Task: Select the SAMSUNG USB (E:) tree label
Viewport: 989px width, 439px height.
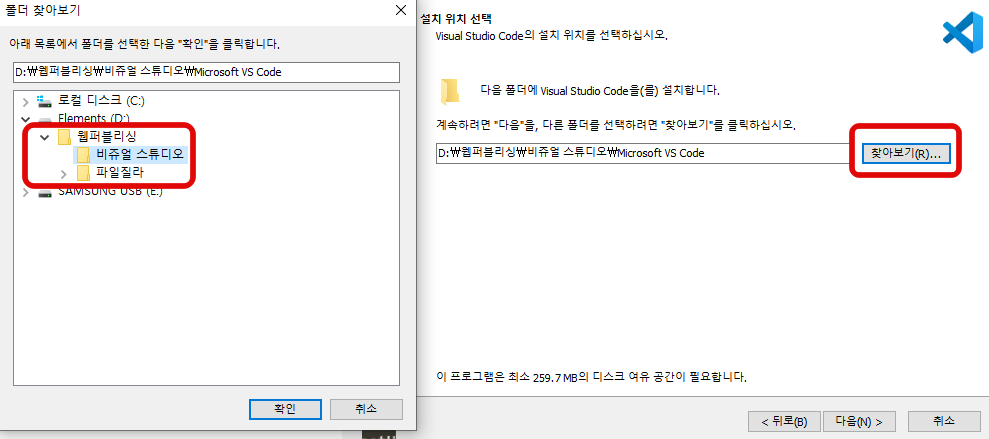Action: (110, 192)
